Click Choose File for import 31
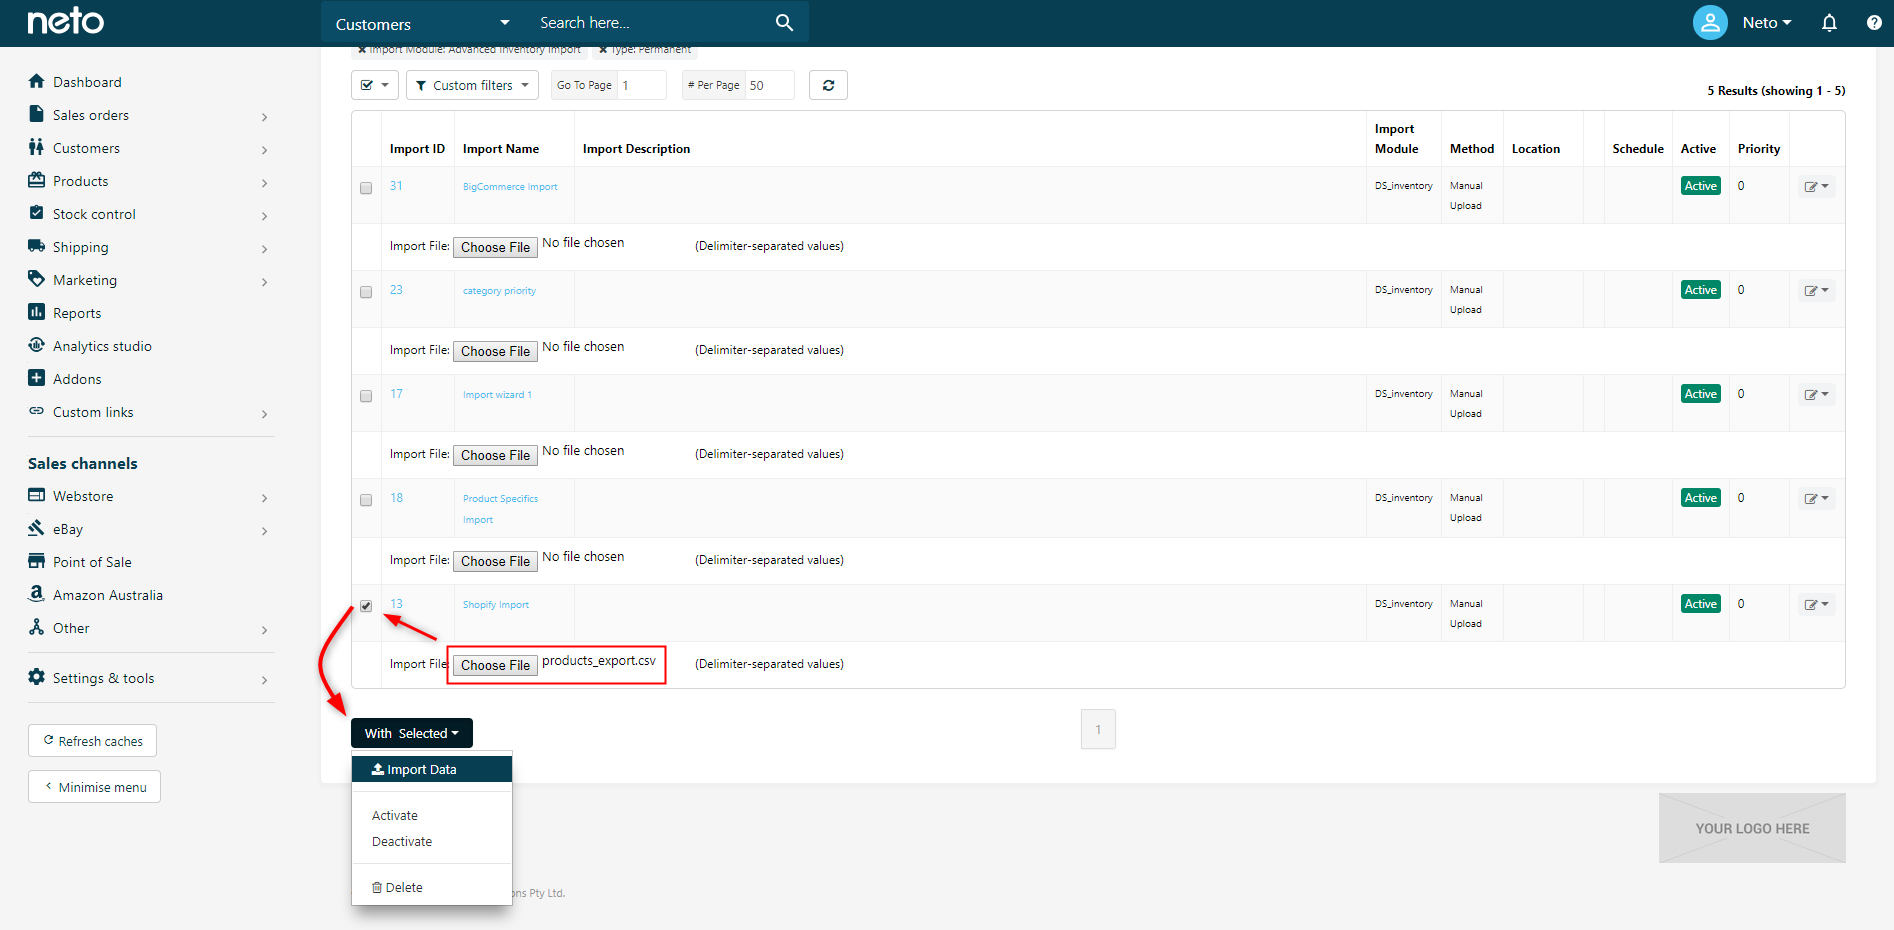 pos(495,247)
